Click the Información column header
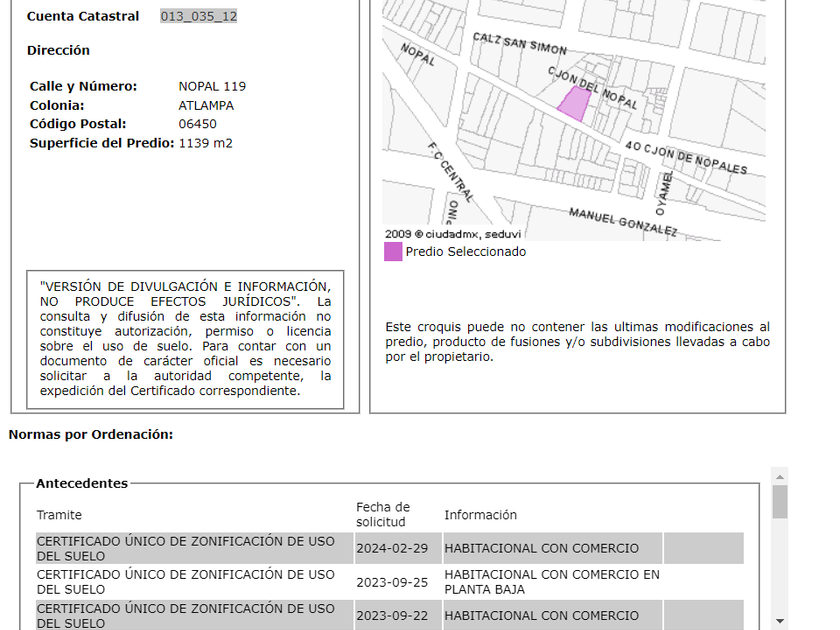 480,516
